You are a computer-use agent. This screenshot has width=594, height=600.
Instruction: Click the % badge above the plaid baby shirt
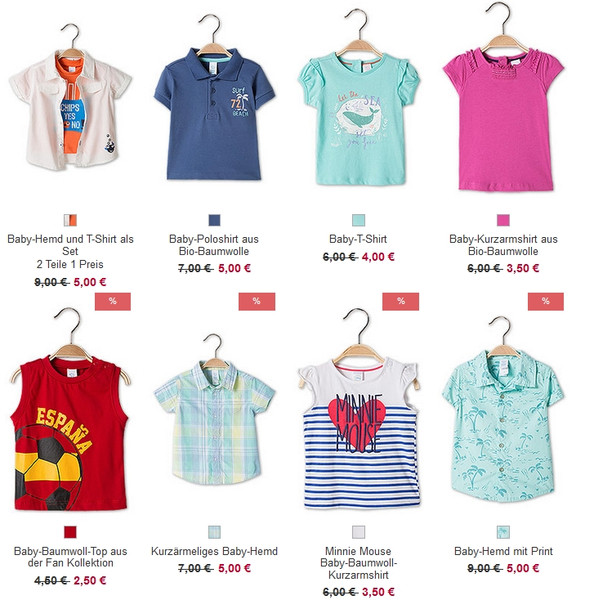pos(257,301)
